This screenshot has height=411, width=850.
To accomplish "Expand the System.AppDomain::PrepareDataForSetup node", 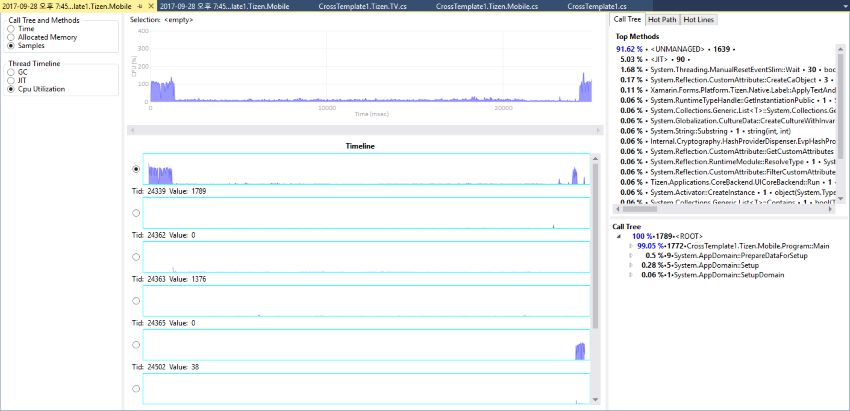I will pyautogui.click(x=629, y=255).
